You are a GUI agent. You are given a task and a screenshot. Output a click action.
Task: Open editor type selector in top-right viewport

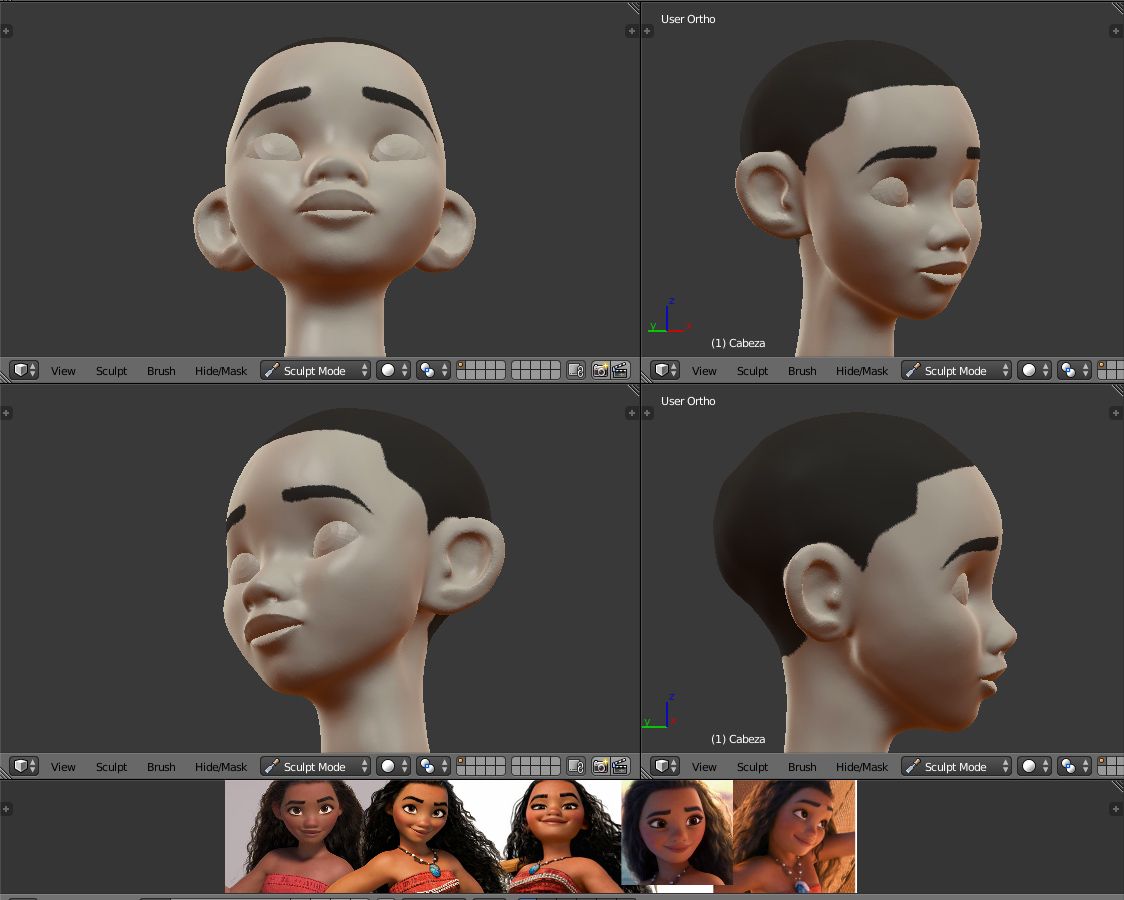[665, 370]
